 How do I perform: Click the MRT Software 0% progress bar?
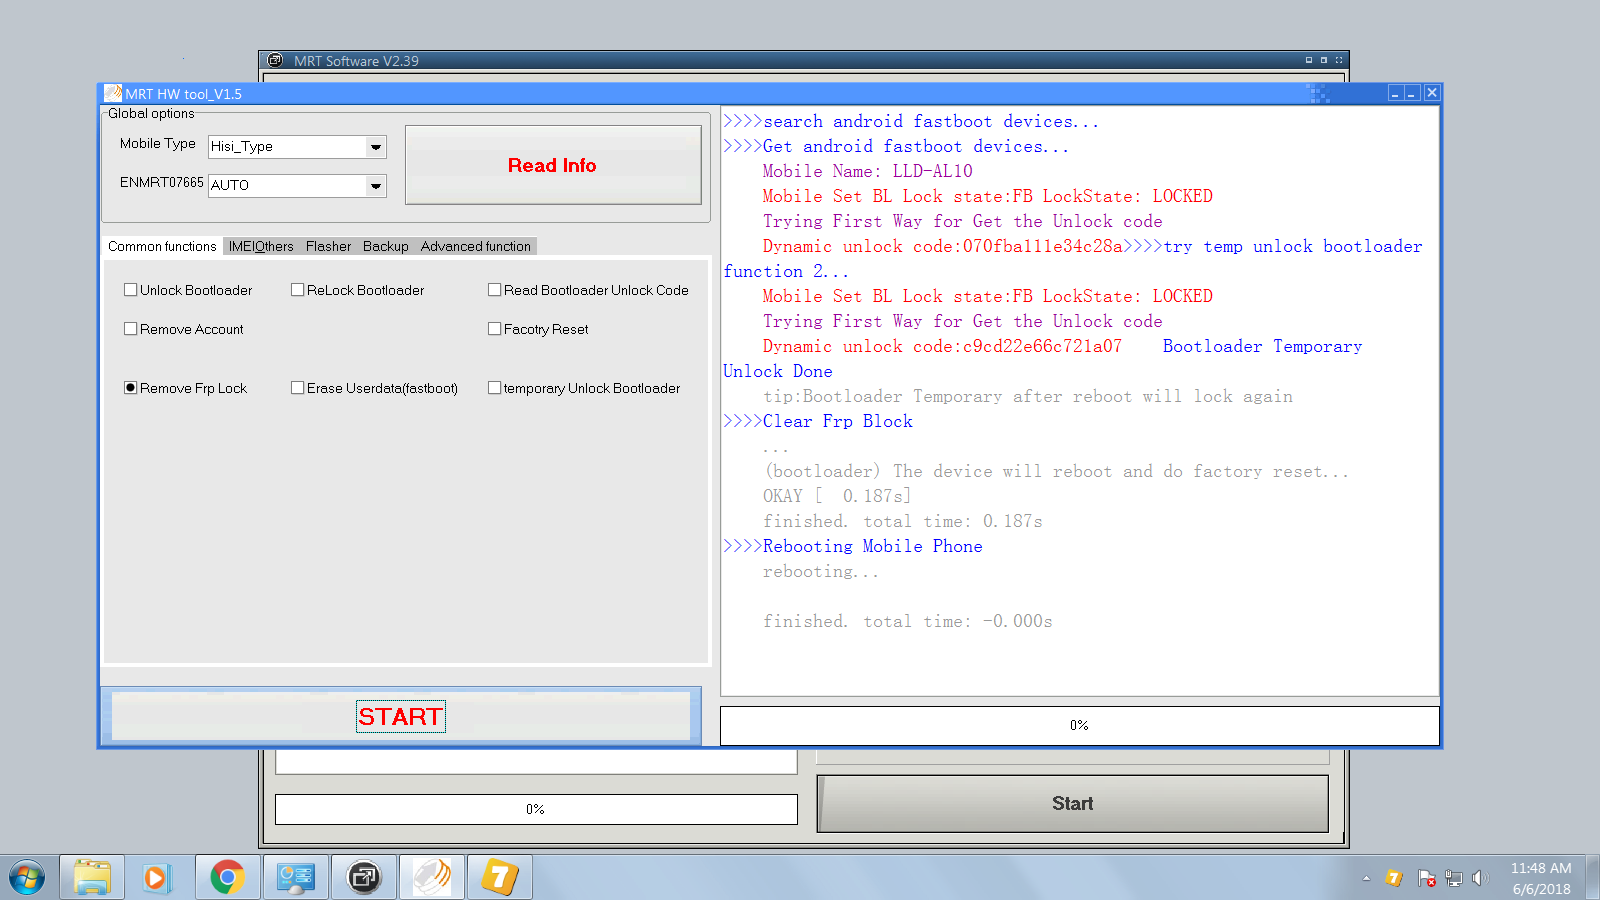536,809
